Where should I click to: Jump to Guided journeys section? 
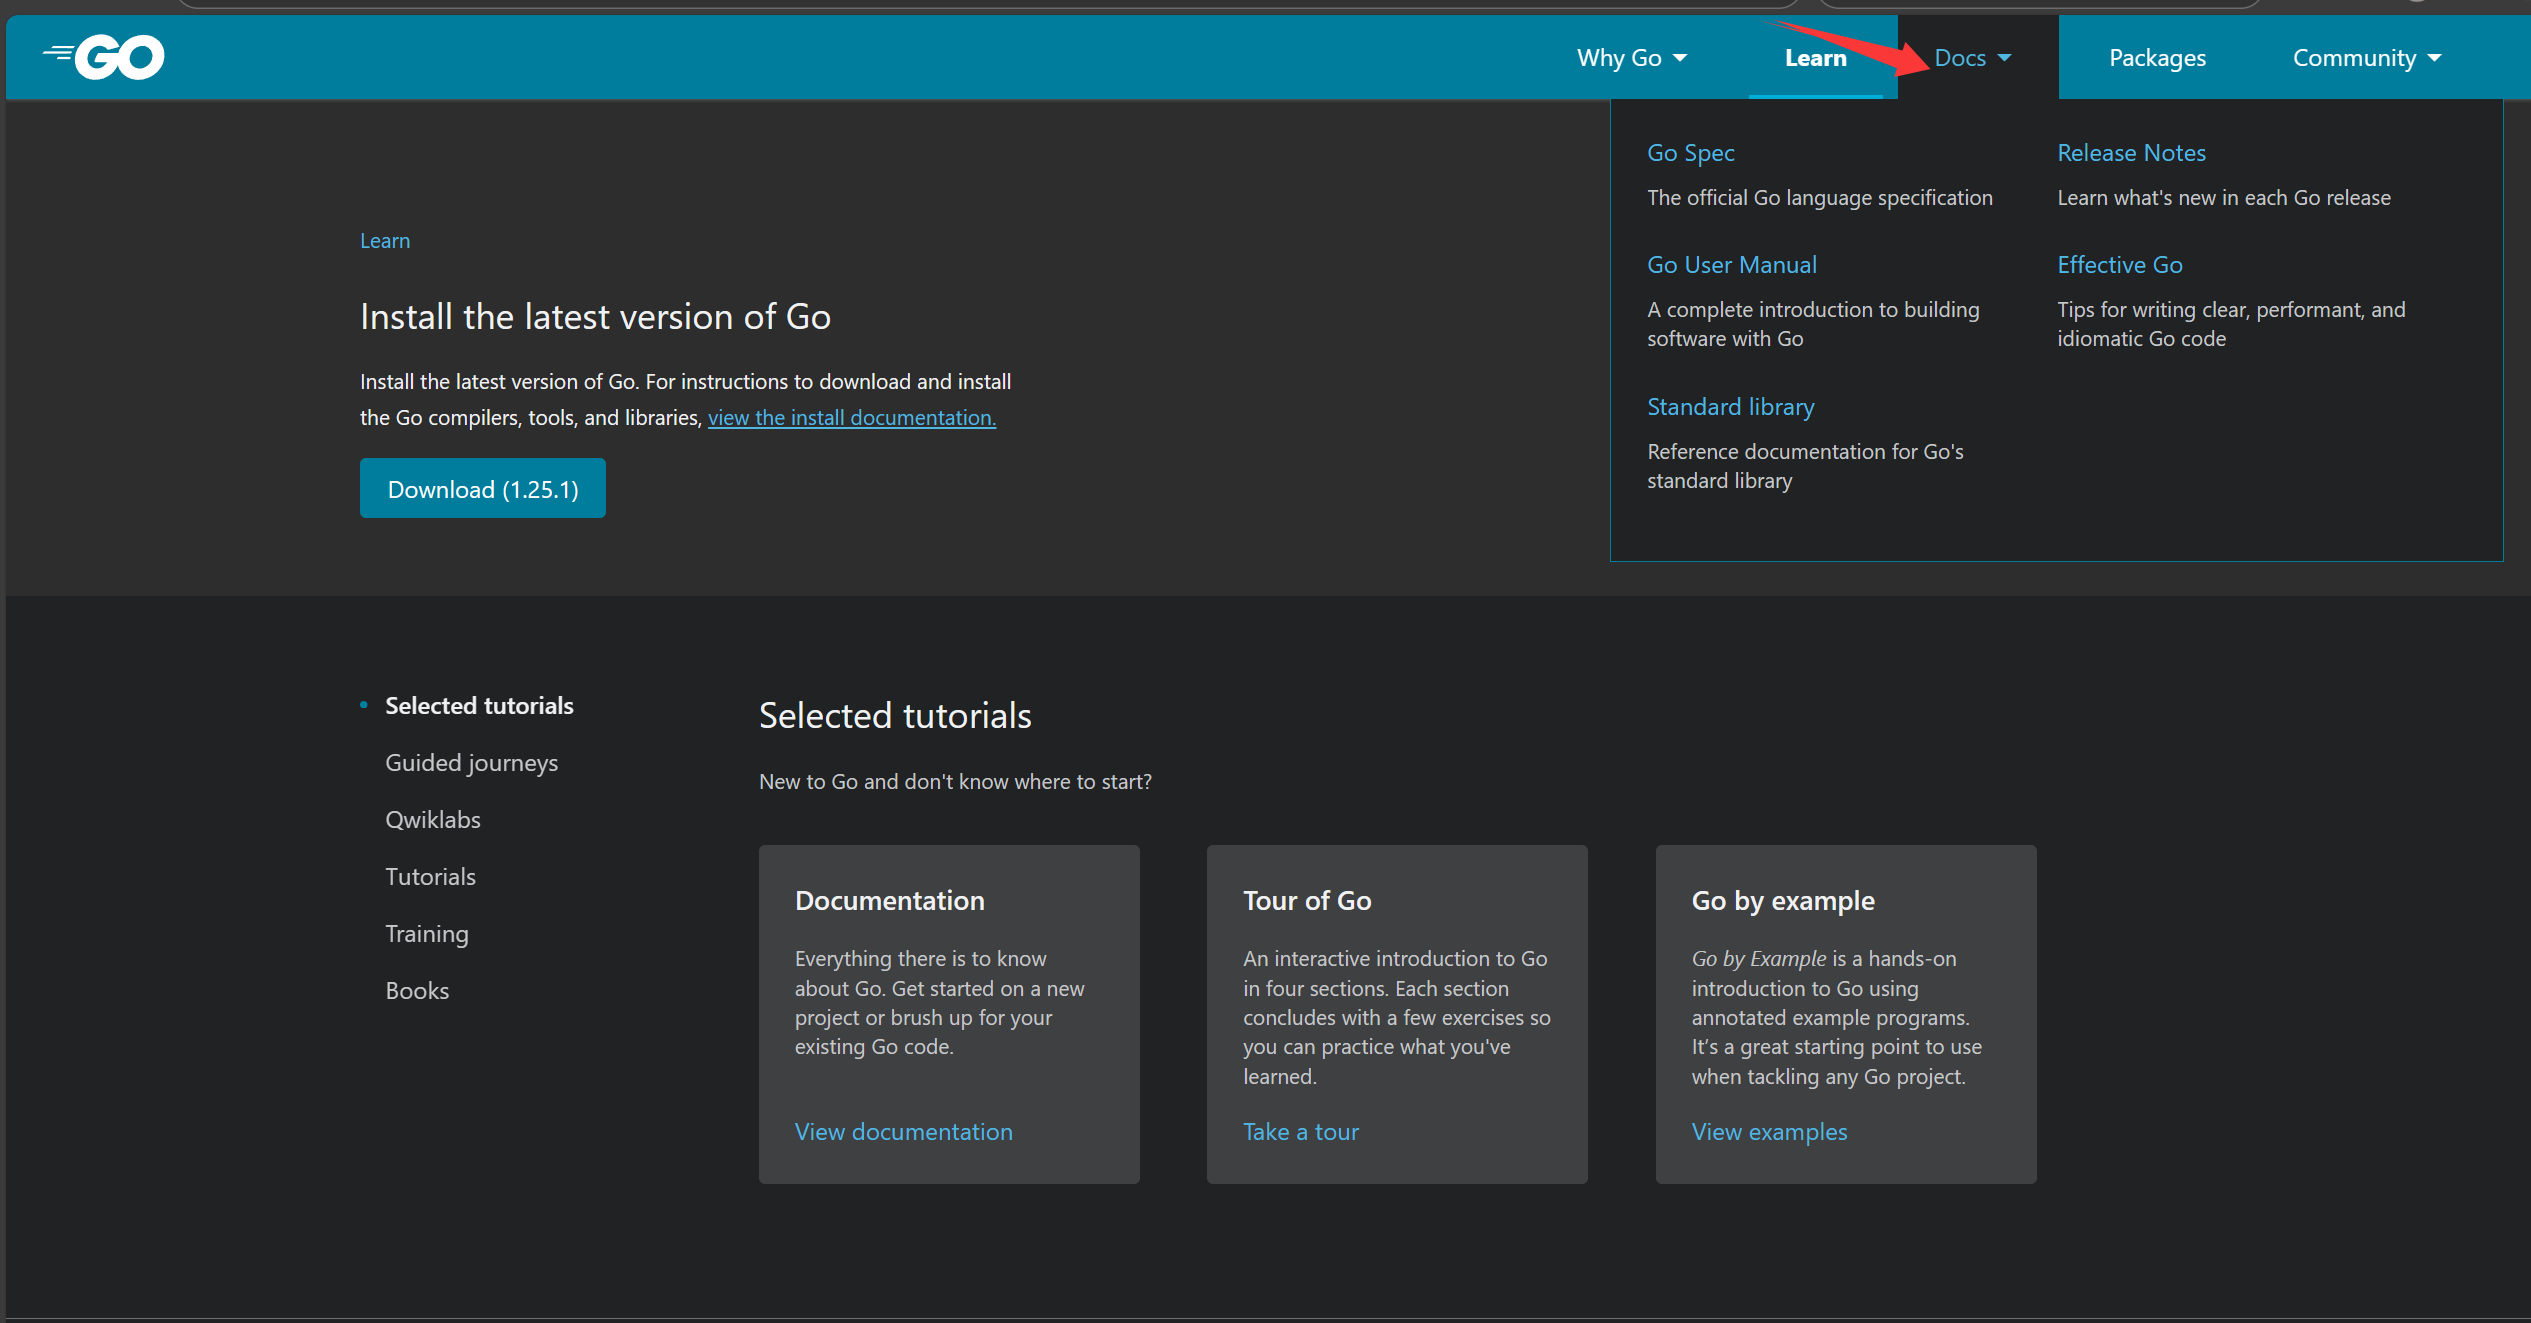(471, 763)
